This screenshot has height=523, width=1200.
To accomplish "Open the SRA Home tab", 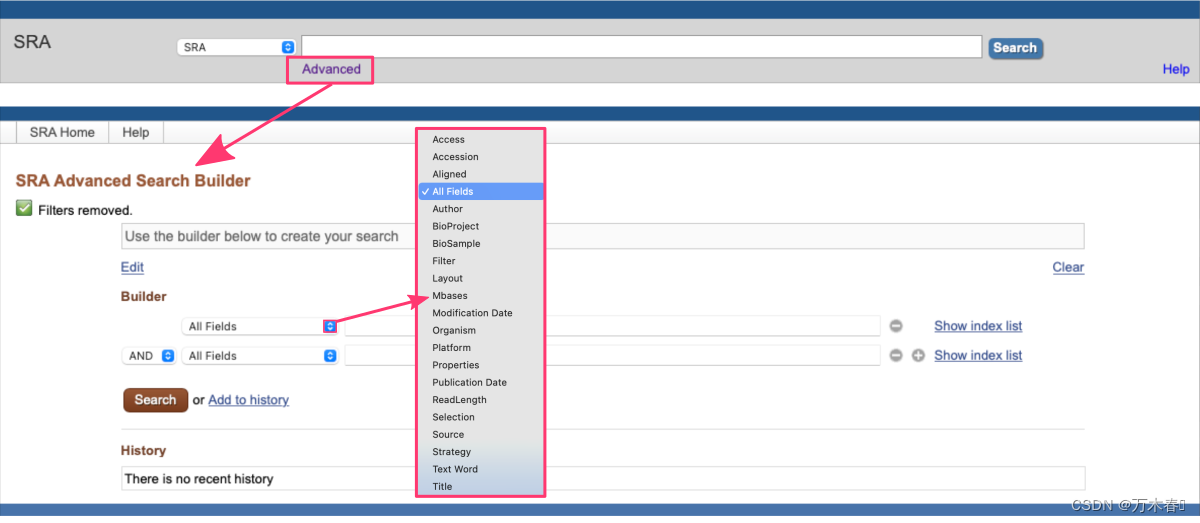I will click(x=62, y=132).
